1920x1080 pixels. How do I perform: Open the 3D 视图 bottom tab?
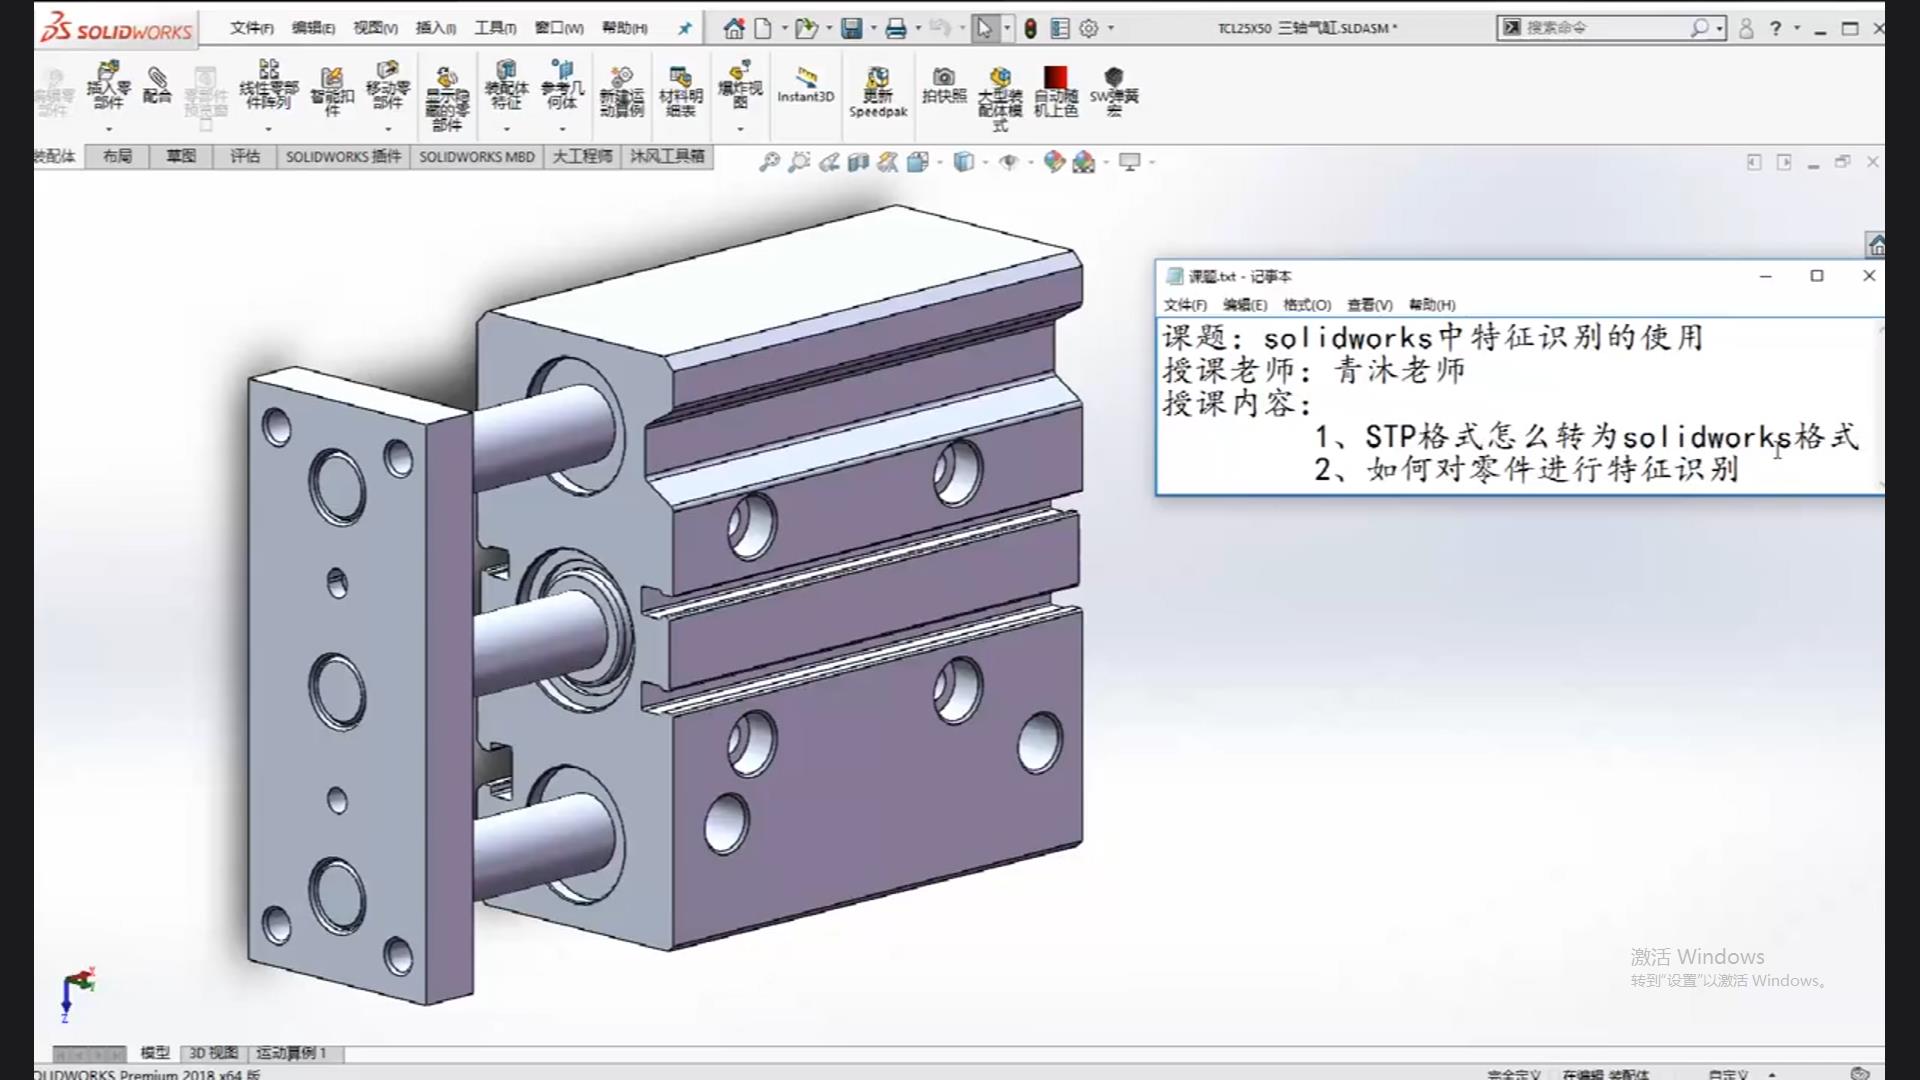pyautogui.click(x=213, y=1053)
